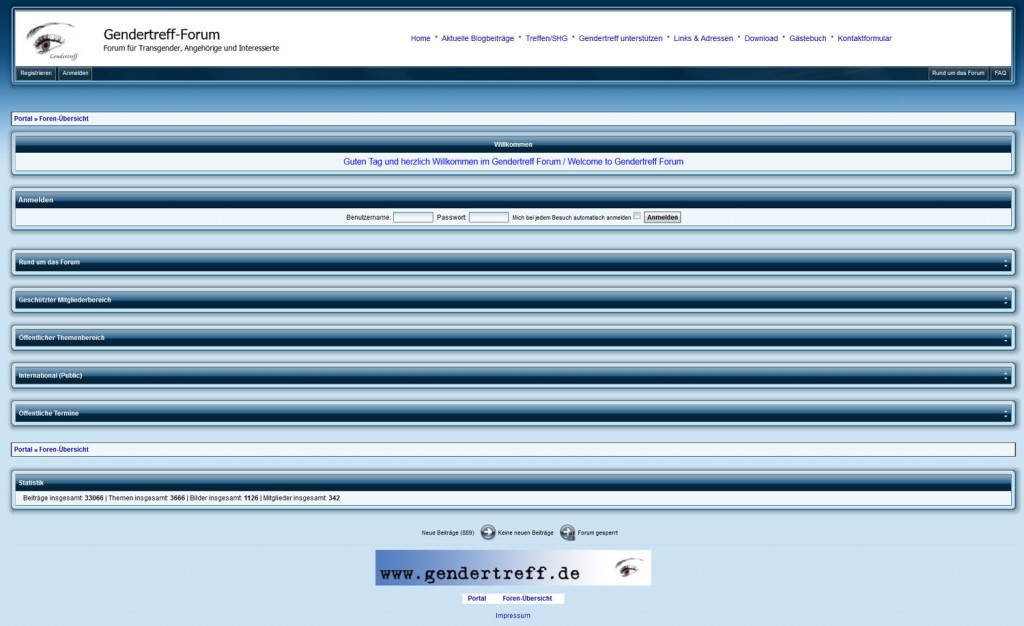Open the Impressum link at bottom

[x=513, y=616]
